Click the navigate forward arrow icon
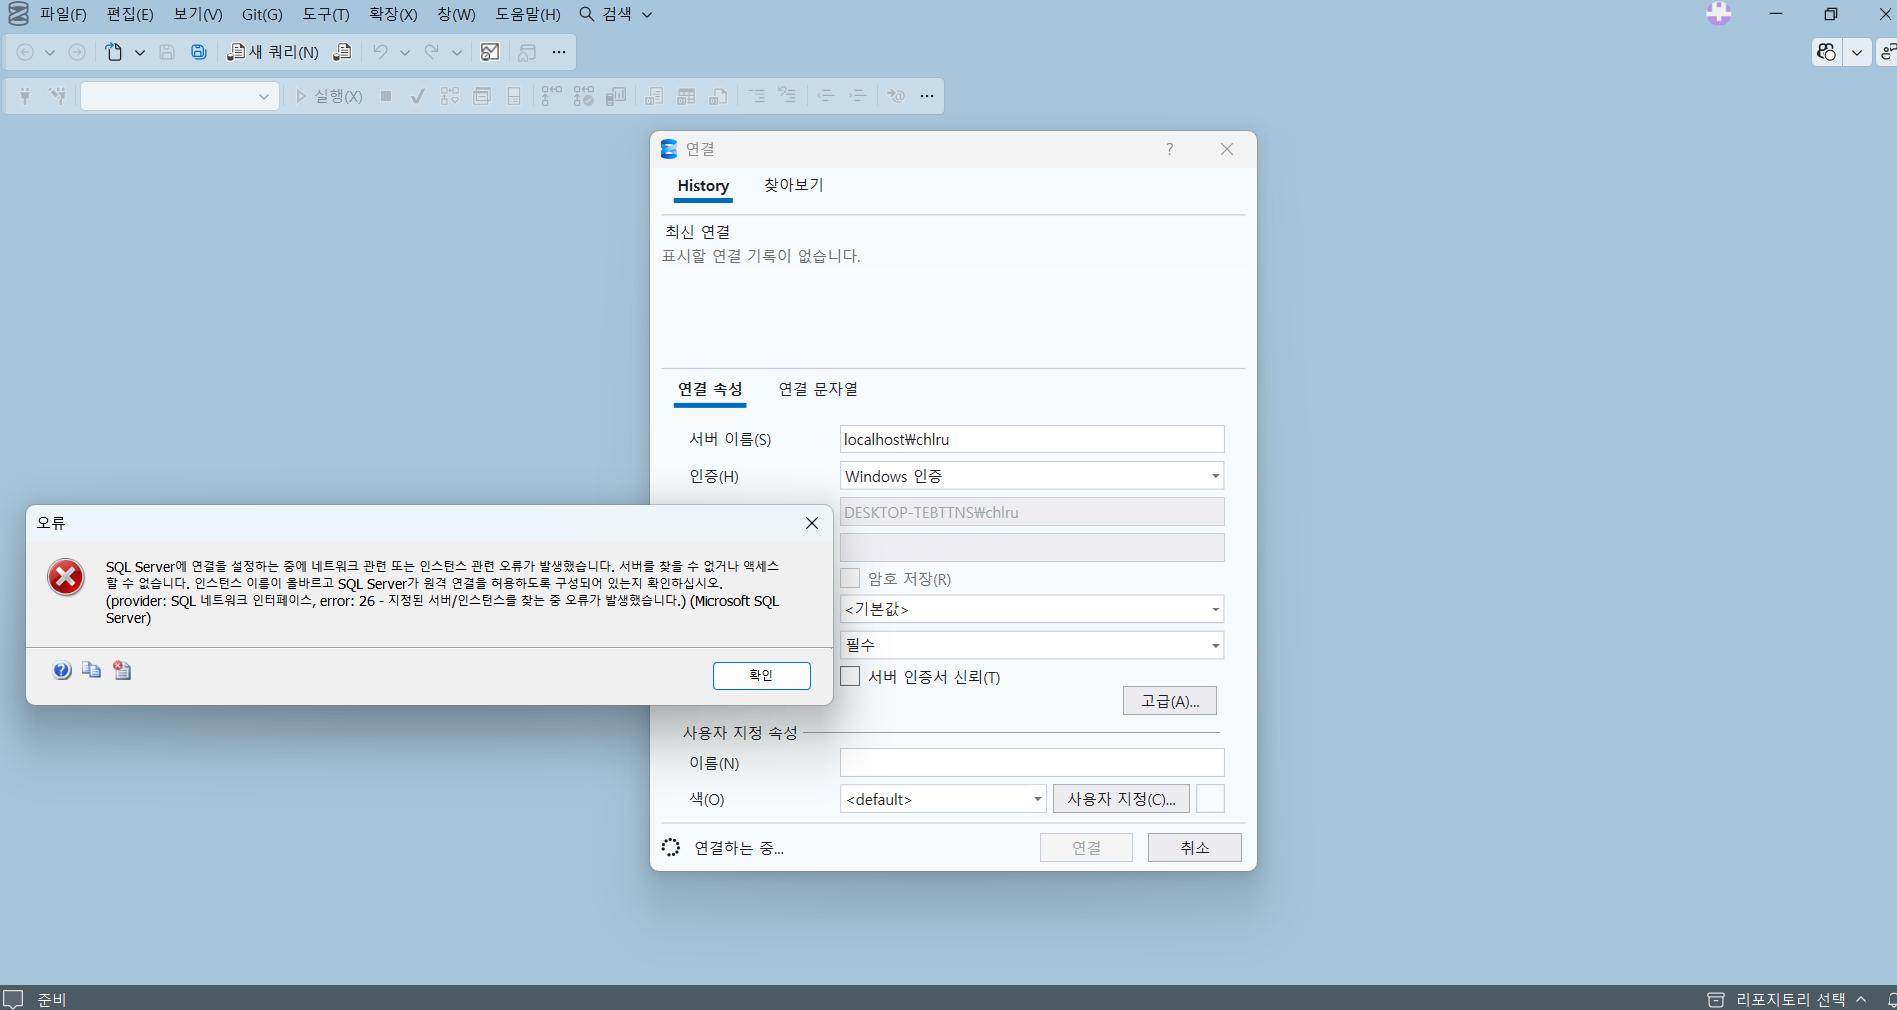The height and width of the screenshot is (1010, 1897). coord(77,52)
